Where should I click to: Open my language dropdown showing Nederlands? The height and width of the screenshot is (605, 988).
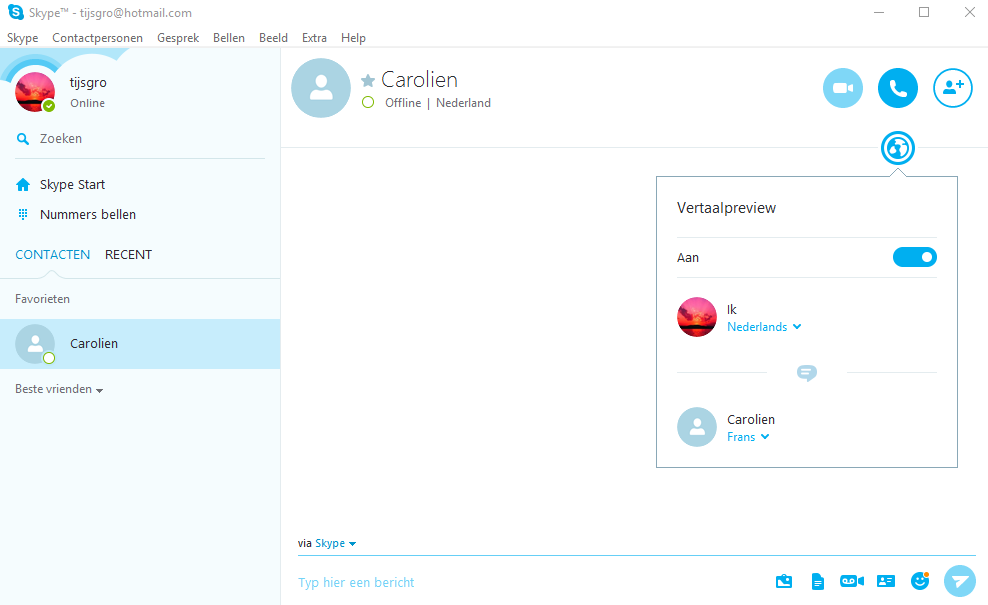click(x=764, y=327)
